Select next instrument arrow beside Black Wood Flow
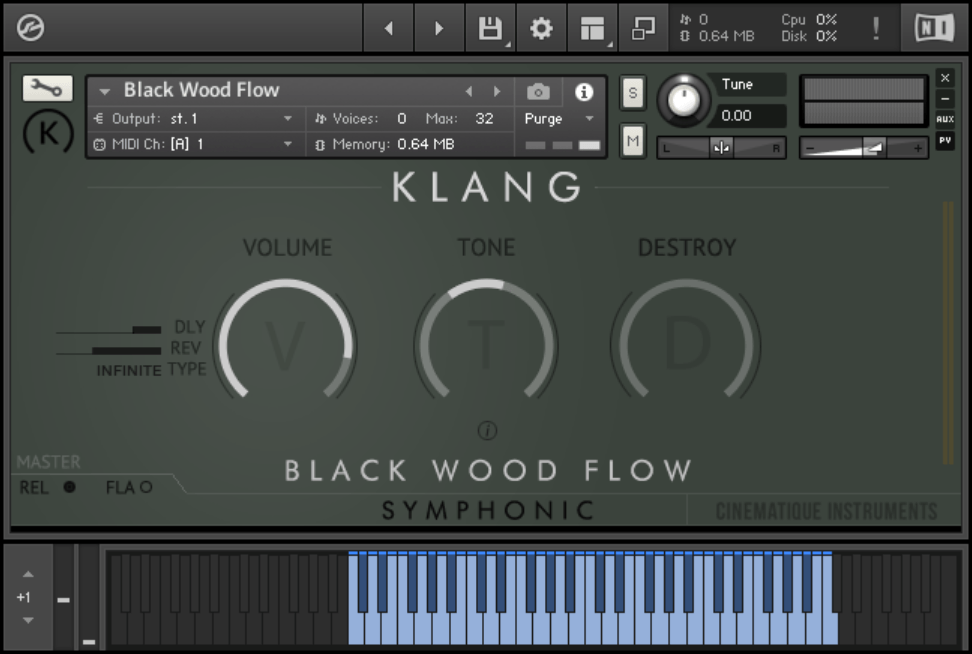Image resolution: width=972 pixels, height=654 pixels. (x=497, y=92)
